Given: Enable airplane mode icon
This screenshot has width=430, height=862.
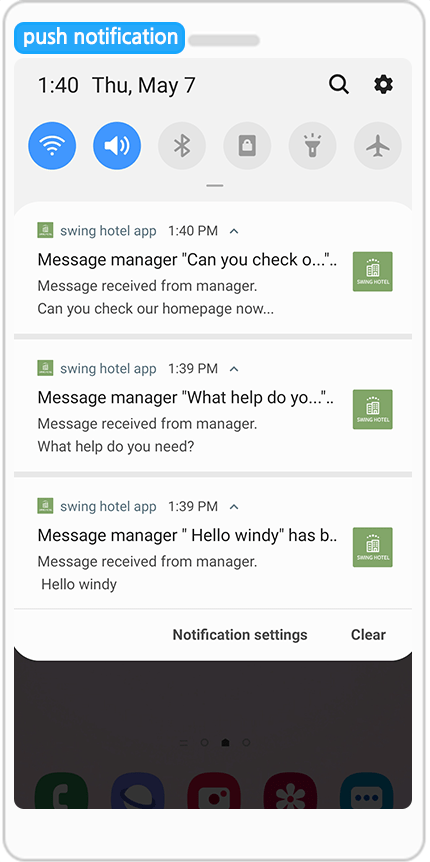Looking at the screenshot, I should 378,146.
